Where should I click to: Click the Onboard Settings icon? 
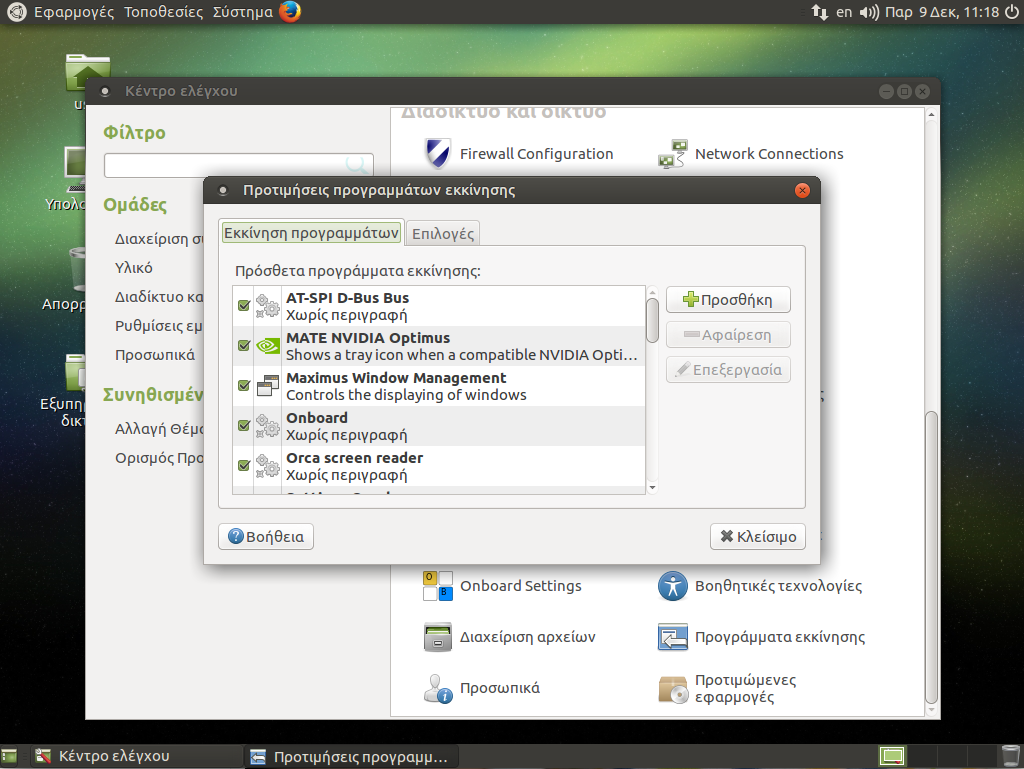(x=437, y=586)
